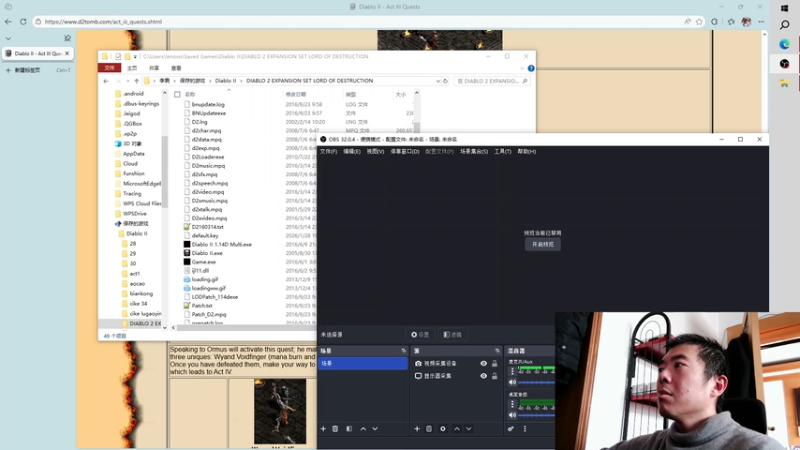Add page to favorites star icon

click(x=699, y=22)
